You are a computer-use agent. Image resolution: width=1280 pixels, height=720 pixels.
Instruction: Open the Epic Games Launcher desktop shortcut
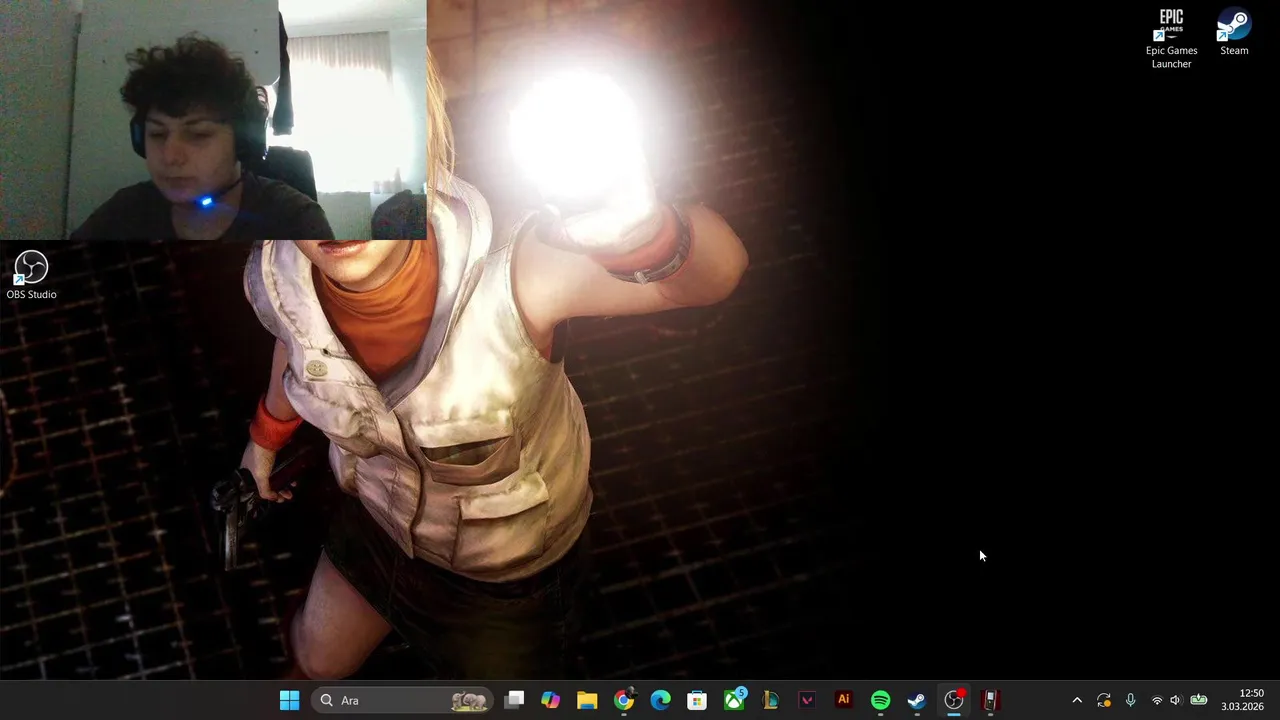tap(1171, 39)
